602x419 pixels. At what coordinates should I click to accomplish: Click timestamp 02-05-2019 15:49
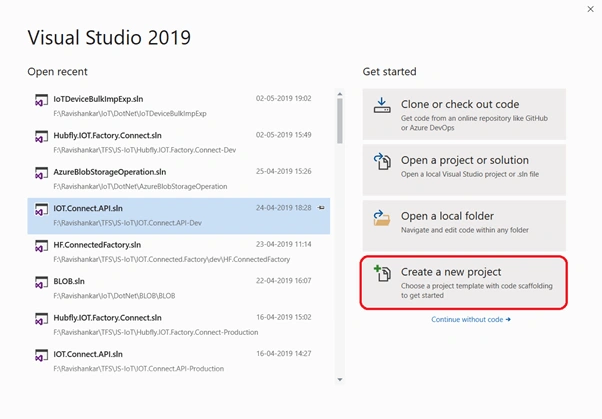tap(284, 135)
